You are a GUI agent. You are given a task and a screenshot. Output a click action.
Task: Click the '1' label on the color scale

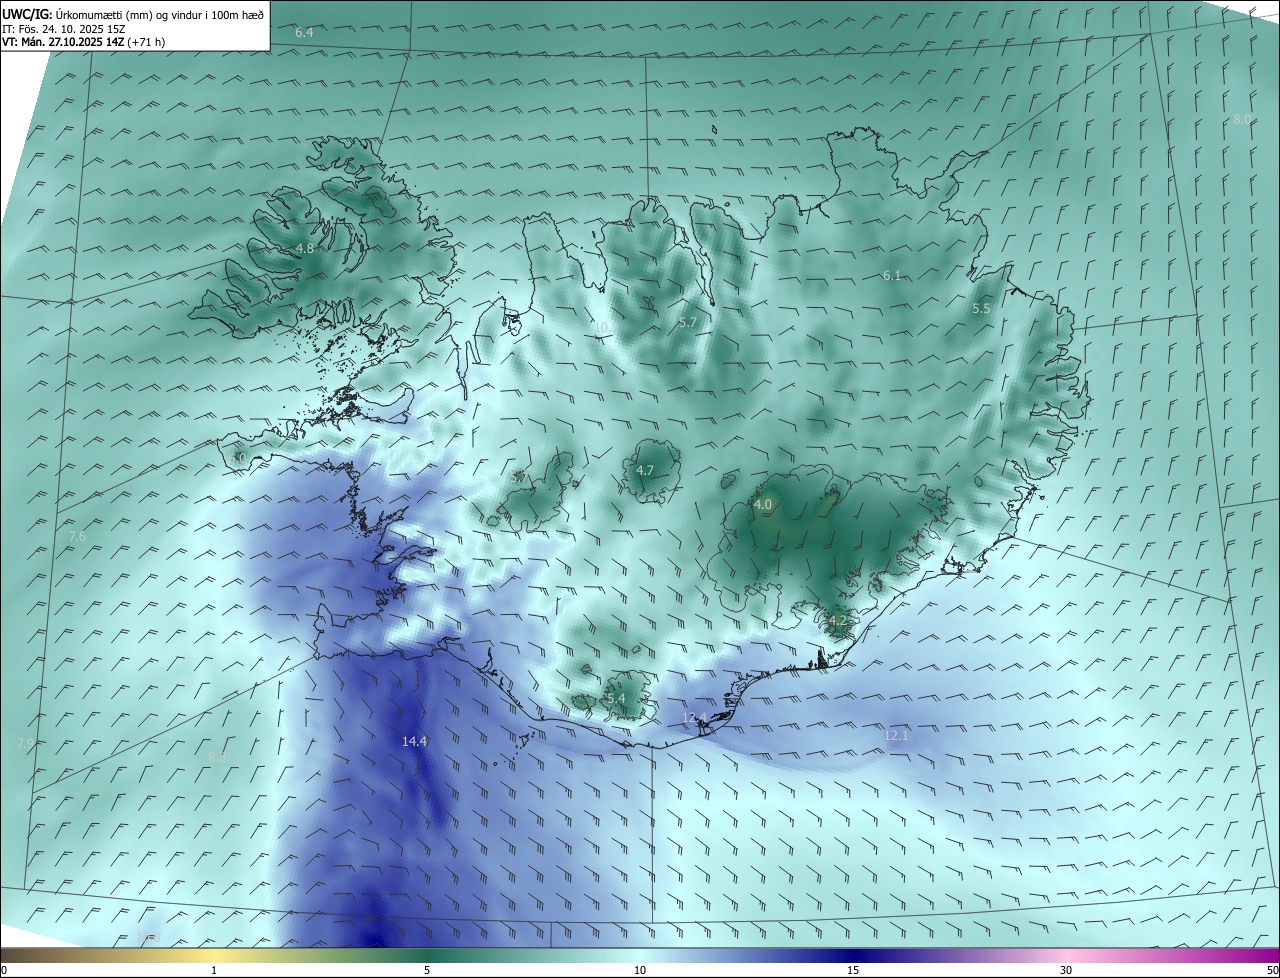tap(214, 970)
